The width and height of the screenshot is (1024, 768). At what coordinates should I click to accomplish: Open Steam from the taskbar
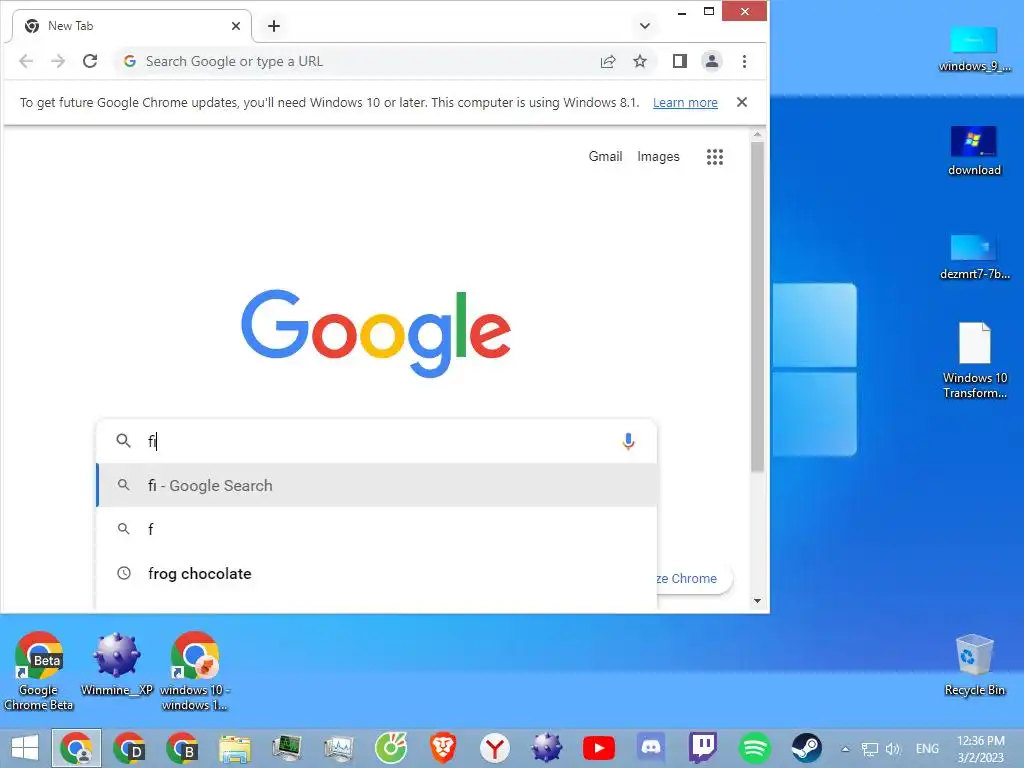coord(807,748)
